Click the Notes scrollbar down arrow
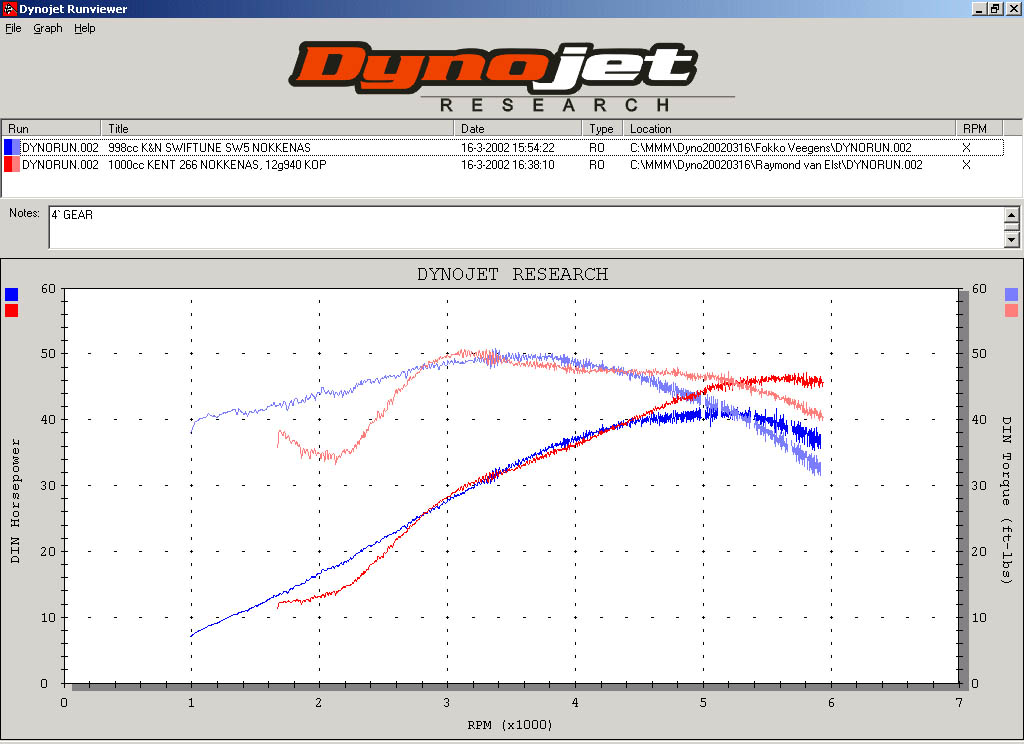This screenshot has height=744, width=1024. pyautogui.click(x=1012, y=240)
